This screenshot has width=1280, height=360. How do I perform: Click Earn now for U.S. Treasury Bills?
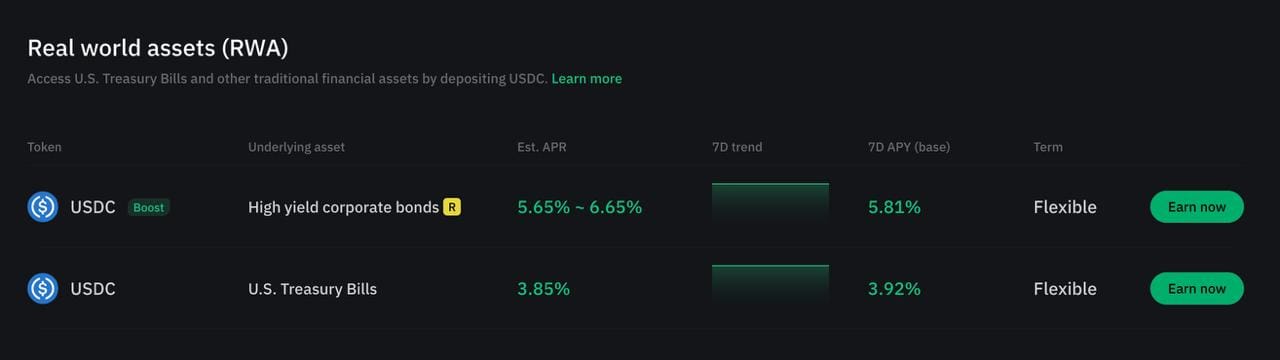[x=1197, y=289]
